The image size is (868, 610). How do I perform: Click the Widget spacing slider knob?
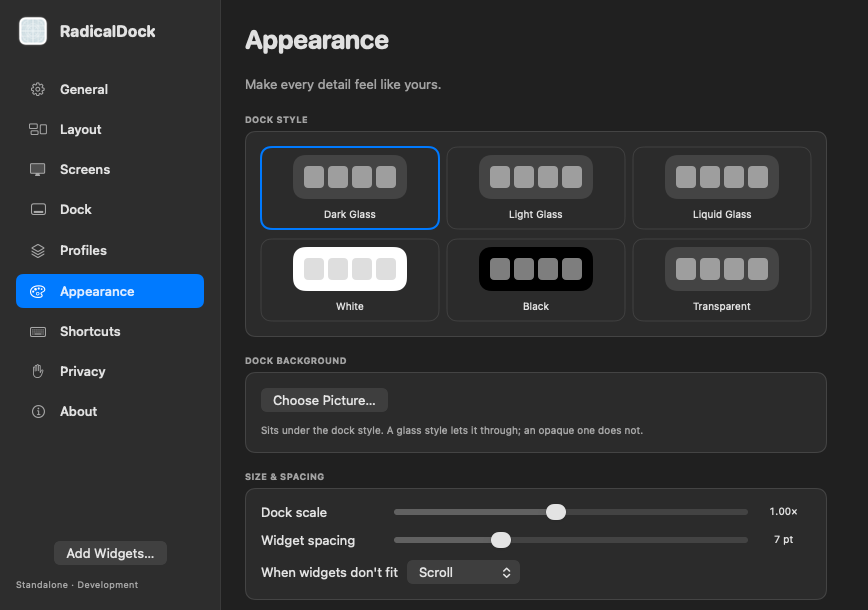(501, 540)
